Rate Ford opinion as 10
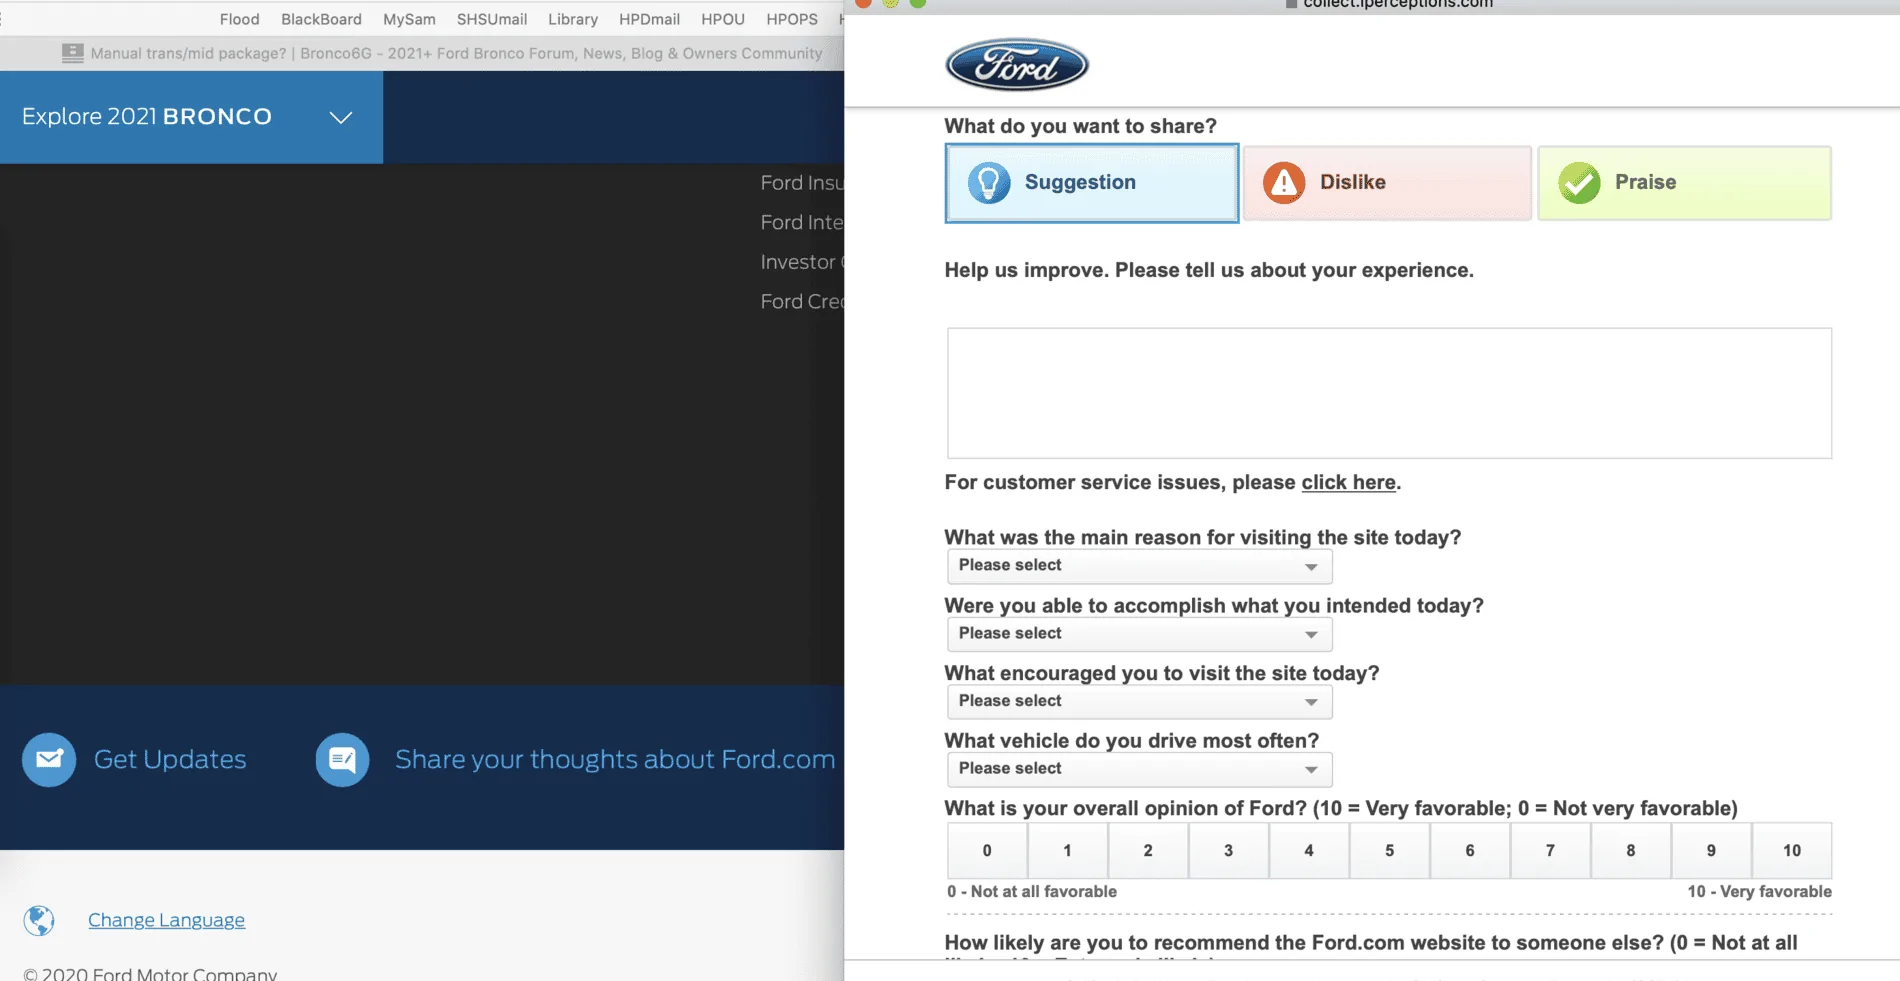This screenshot has height=981, width=1900. click(x=1792, y=851)
